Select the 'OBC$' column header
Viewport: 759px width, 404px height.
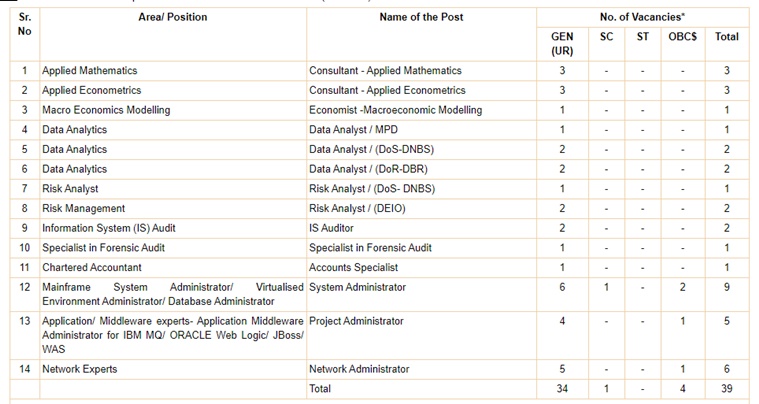pyautogui.click(x=683, y=37)
